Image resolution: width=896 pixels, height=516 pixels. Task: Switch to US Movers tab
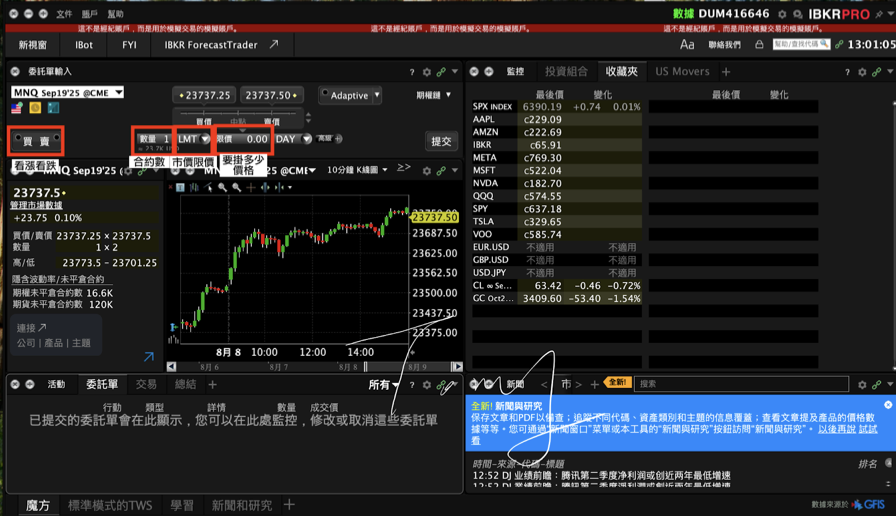click(682, 71)
